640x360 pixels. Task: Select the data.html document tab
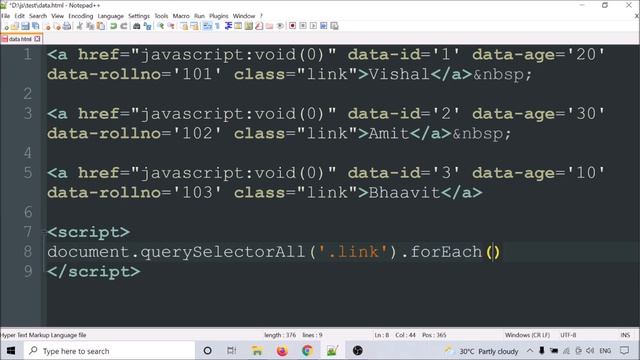tap(20, 39)
